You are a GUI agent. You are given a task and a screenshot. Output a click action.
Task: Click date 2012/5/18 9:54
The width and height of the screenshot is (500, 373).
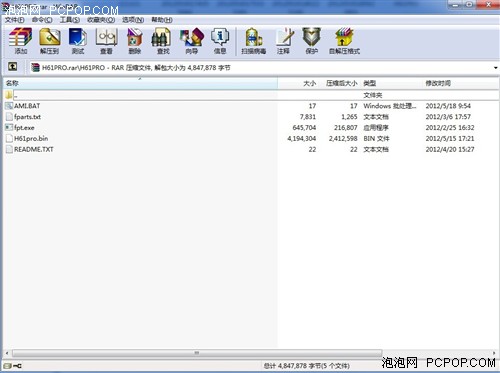click(x=448, y=106)
